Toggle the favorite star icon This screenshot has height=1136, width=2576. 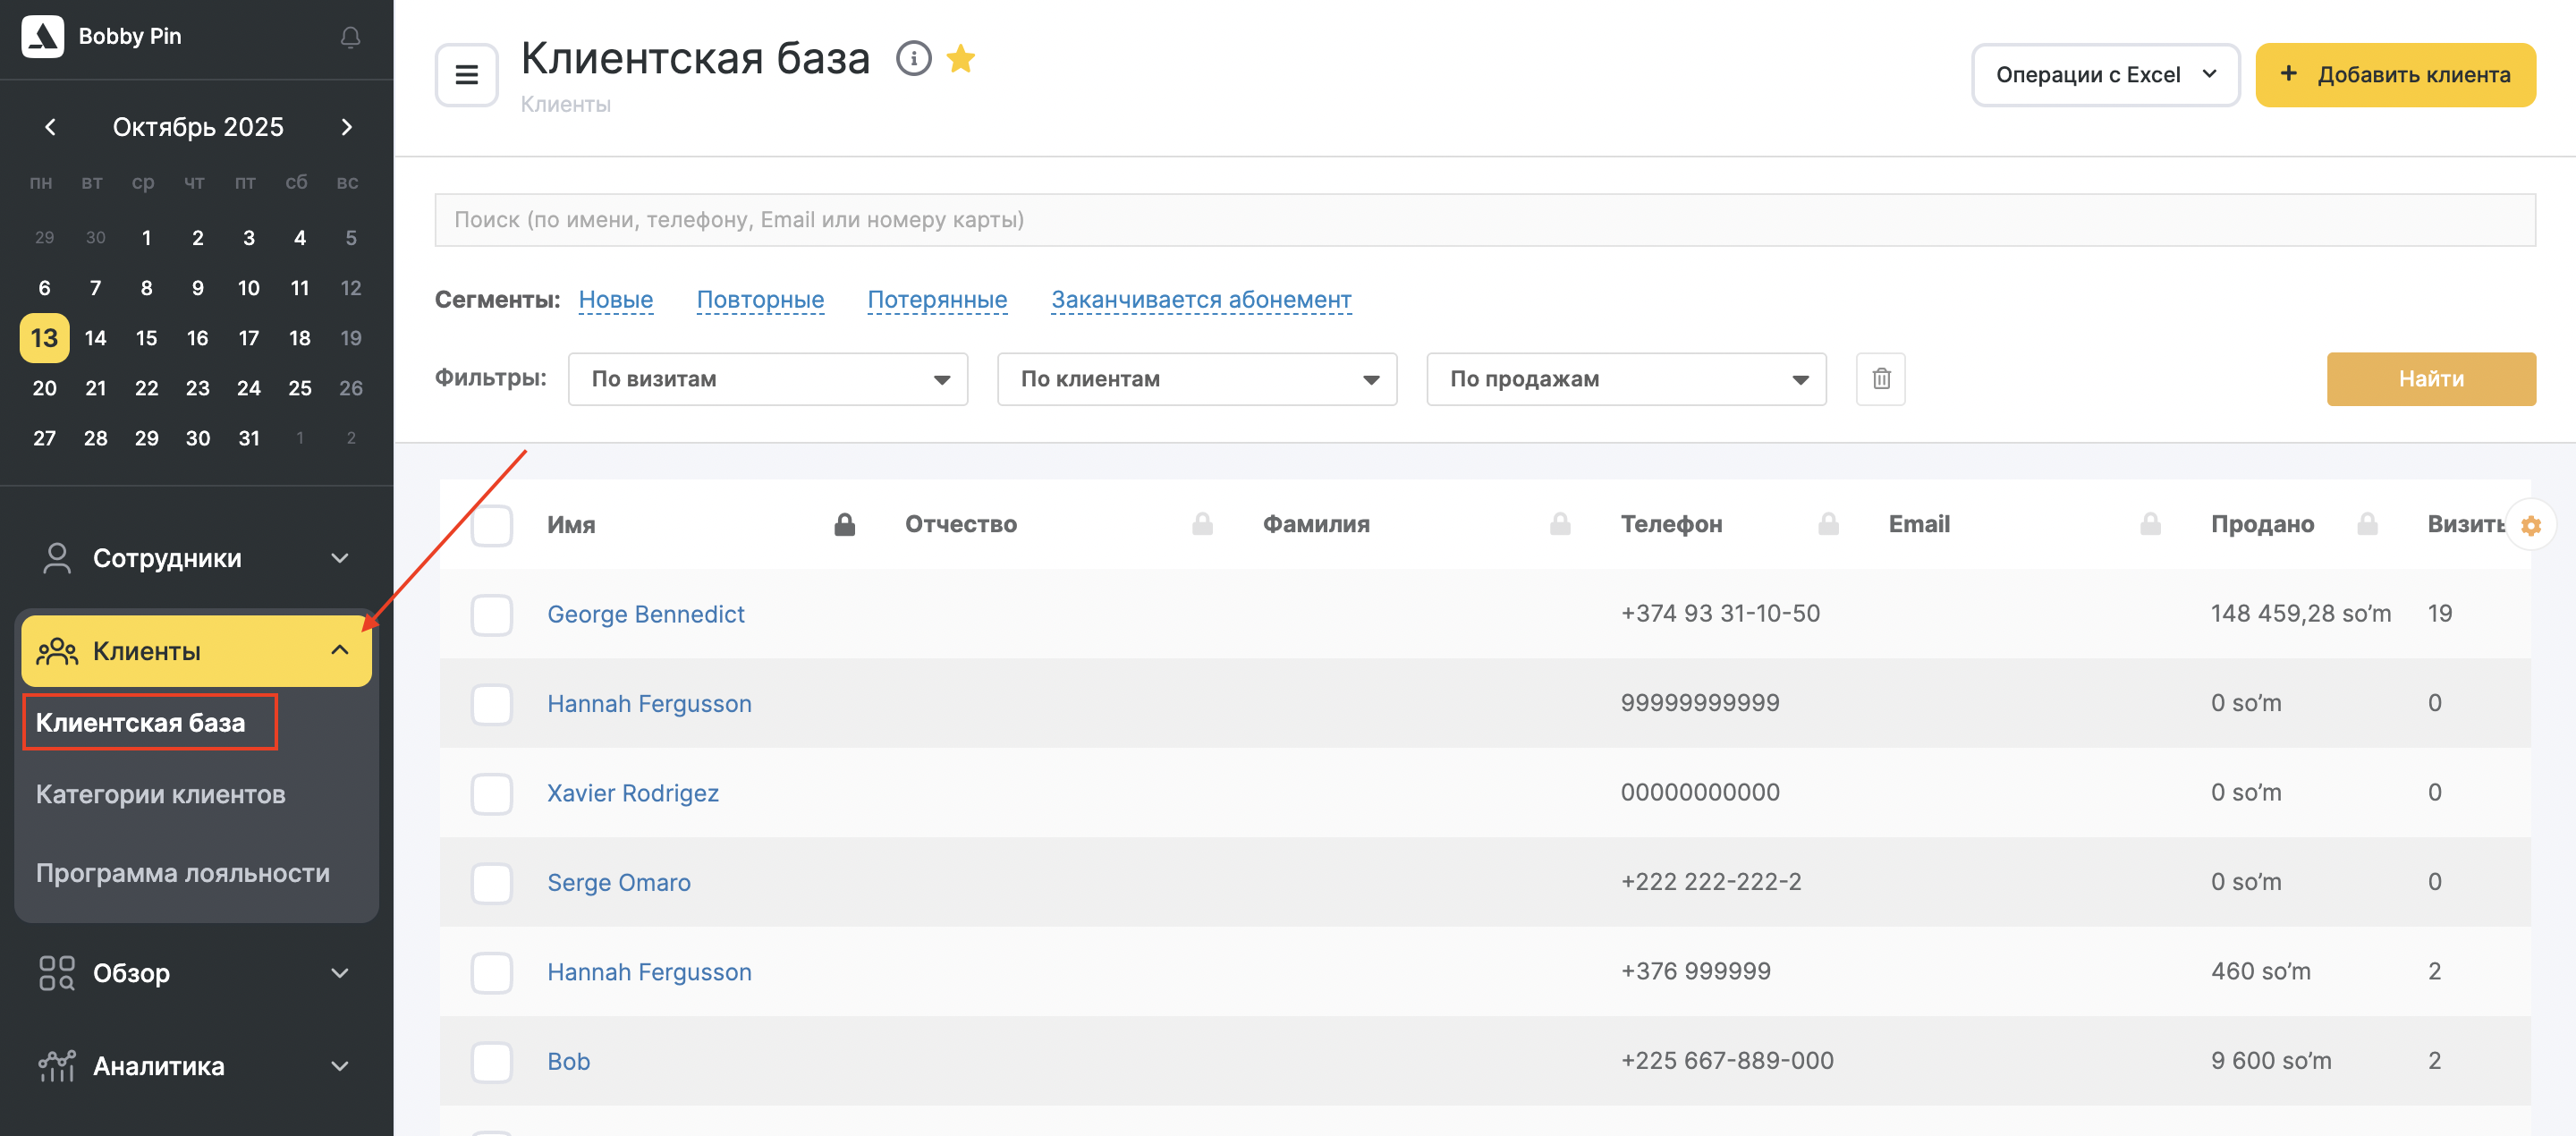(961, 59)
